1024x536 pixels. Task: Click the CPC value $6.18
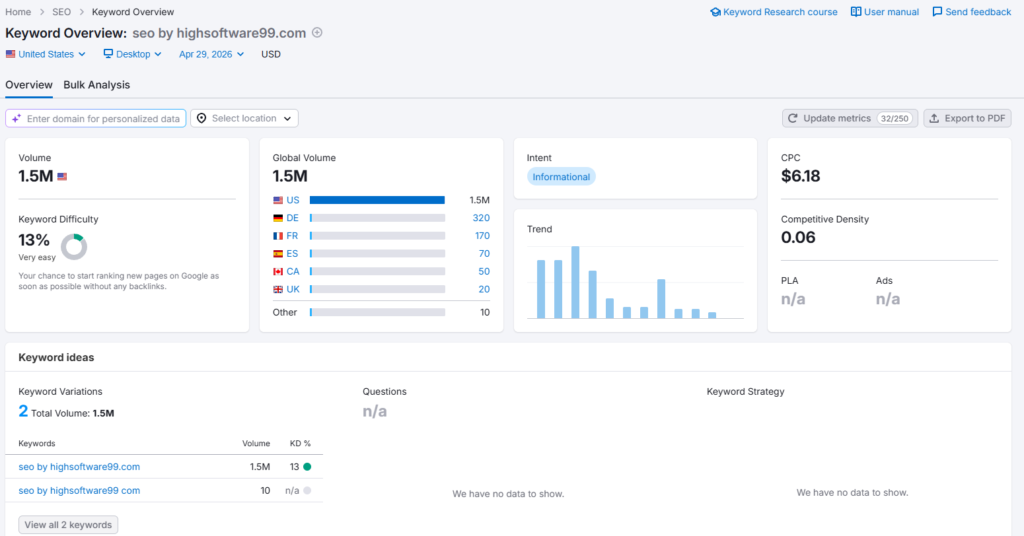[801, 176]
